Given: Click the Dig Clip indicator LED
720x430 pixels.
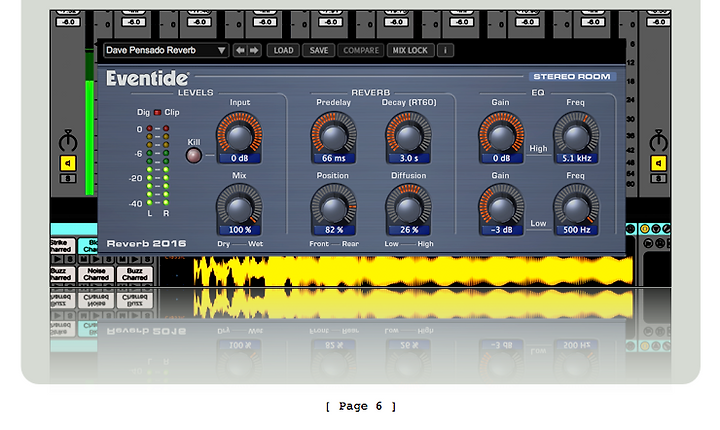Looking at the screenshot, I should click(158, 112).
